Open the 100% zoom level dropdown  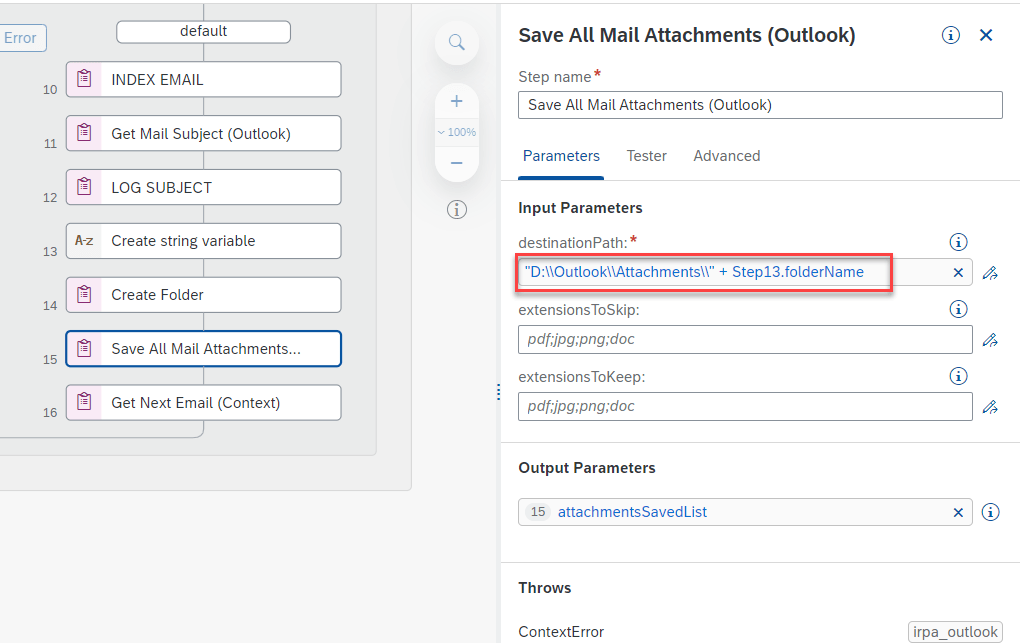pos(457,132)
